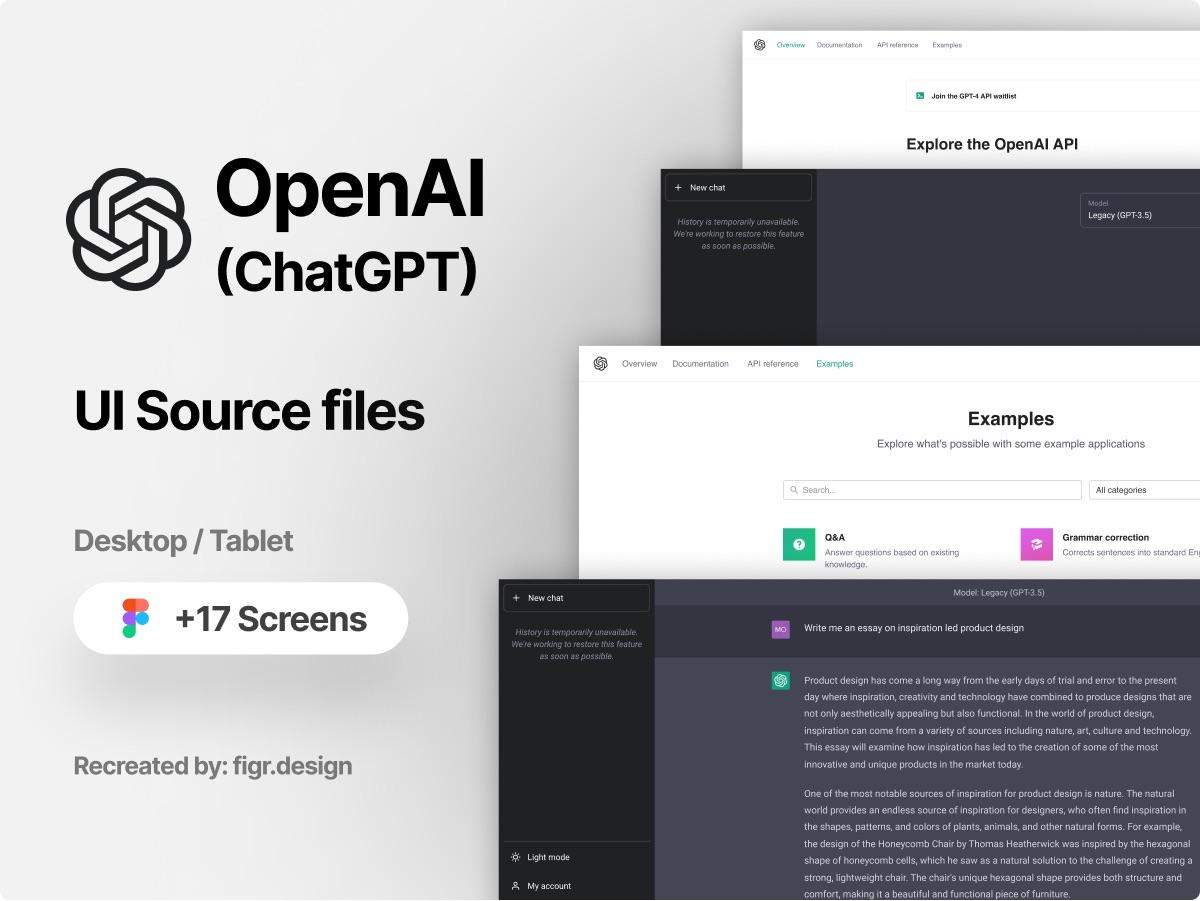1200x901 pixels.
Task: Click New chat button in upper dark ChatGPT window
Action: point(738,187)
